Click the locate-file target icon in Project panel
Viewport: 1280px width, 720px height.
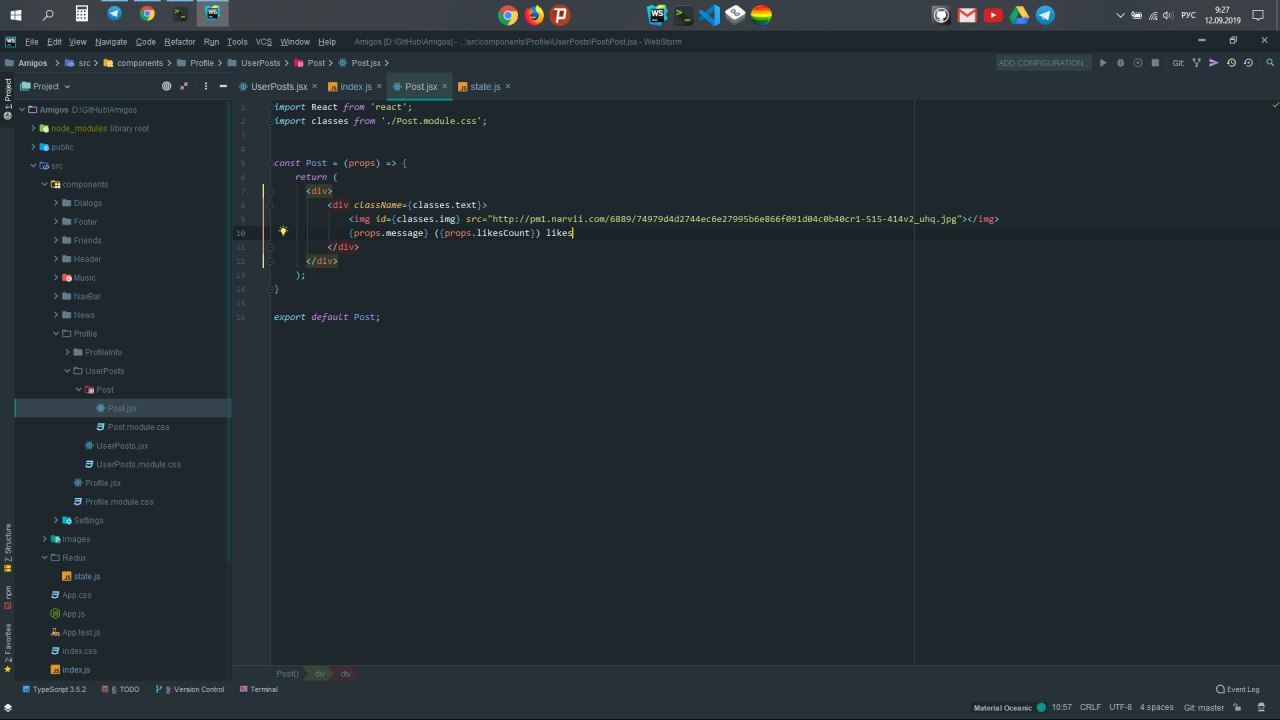166,86
